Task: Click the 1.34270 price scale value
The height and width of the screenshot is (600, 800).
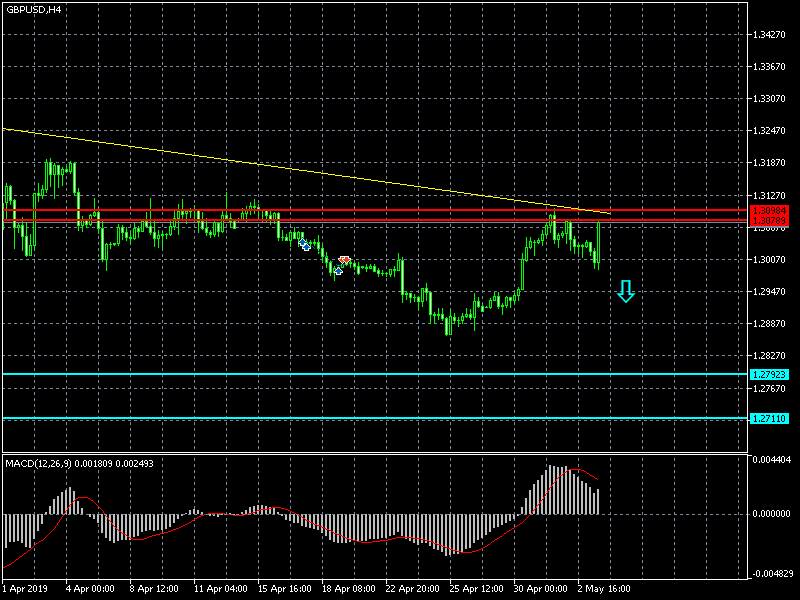Action: click(x=769, y=35)
